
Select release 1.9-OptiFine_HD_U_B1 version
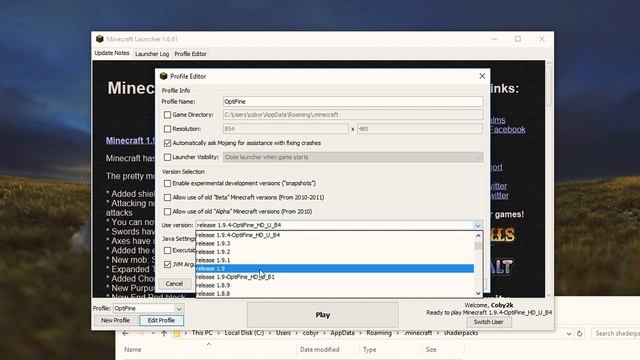click(335, 277)
